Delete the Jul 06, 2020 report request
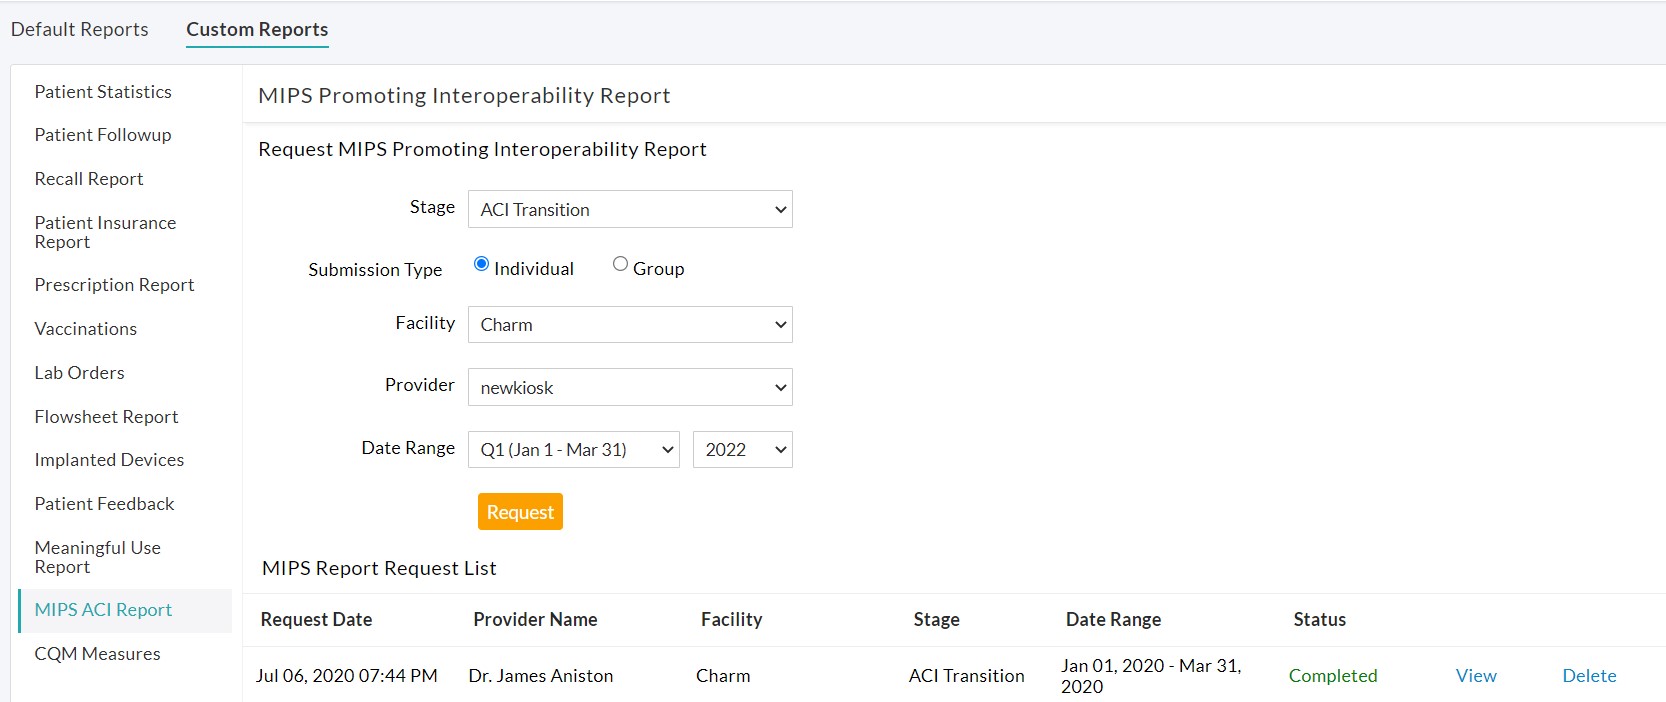Viewport: 1666px width, 702px height. [x=1589, y=676]
